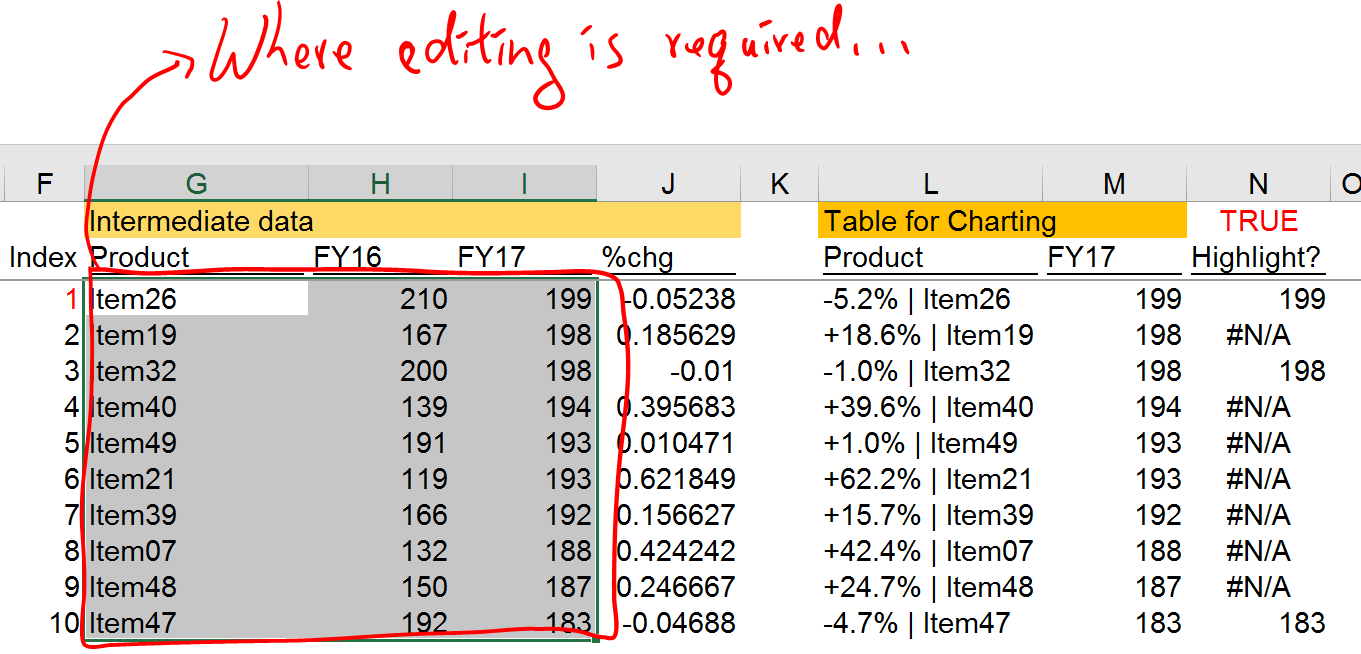Click the column J header
The width and height of the screenshot is (1361, 654).
coord(667,183)
